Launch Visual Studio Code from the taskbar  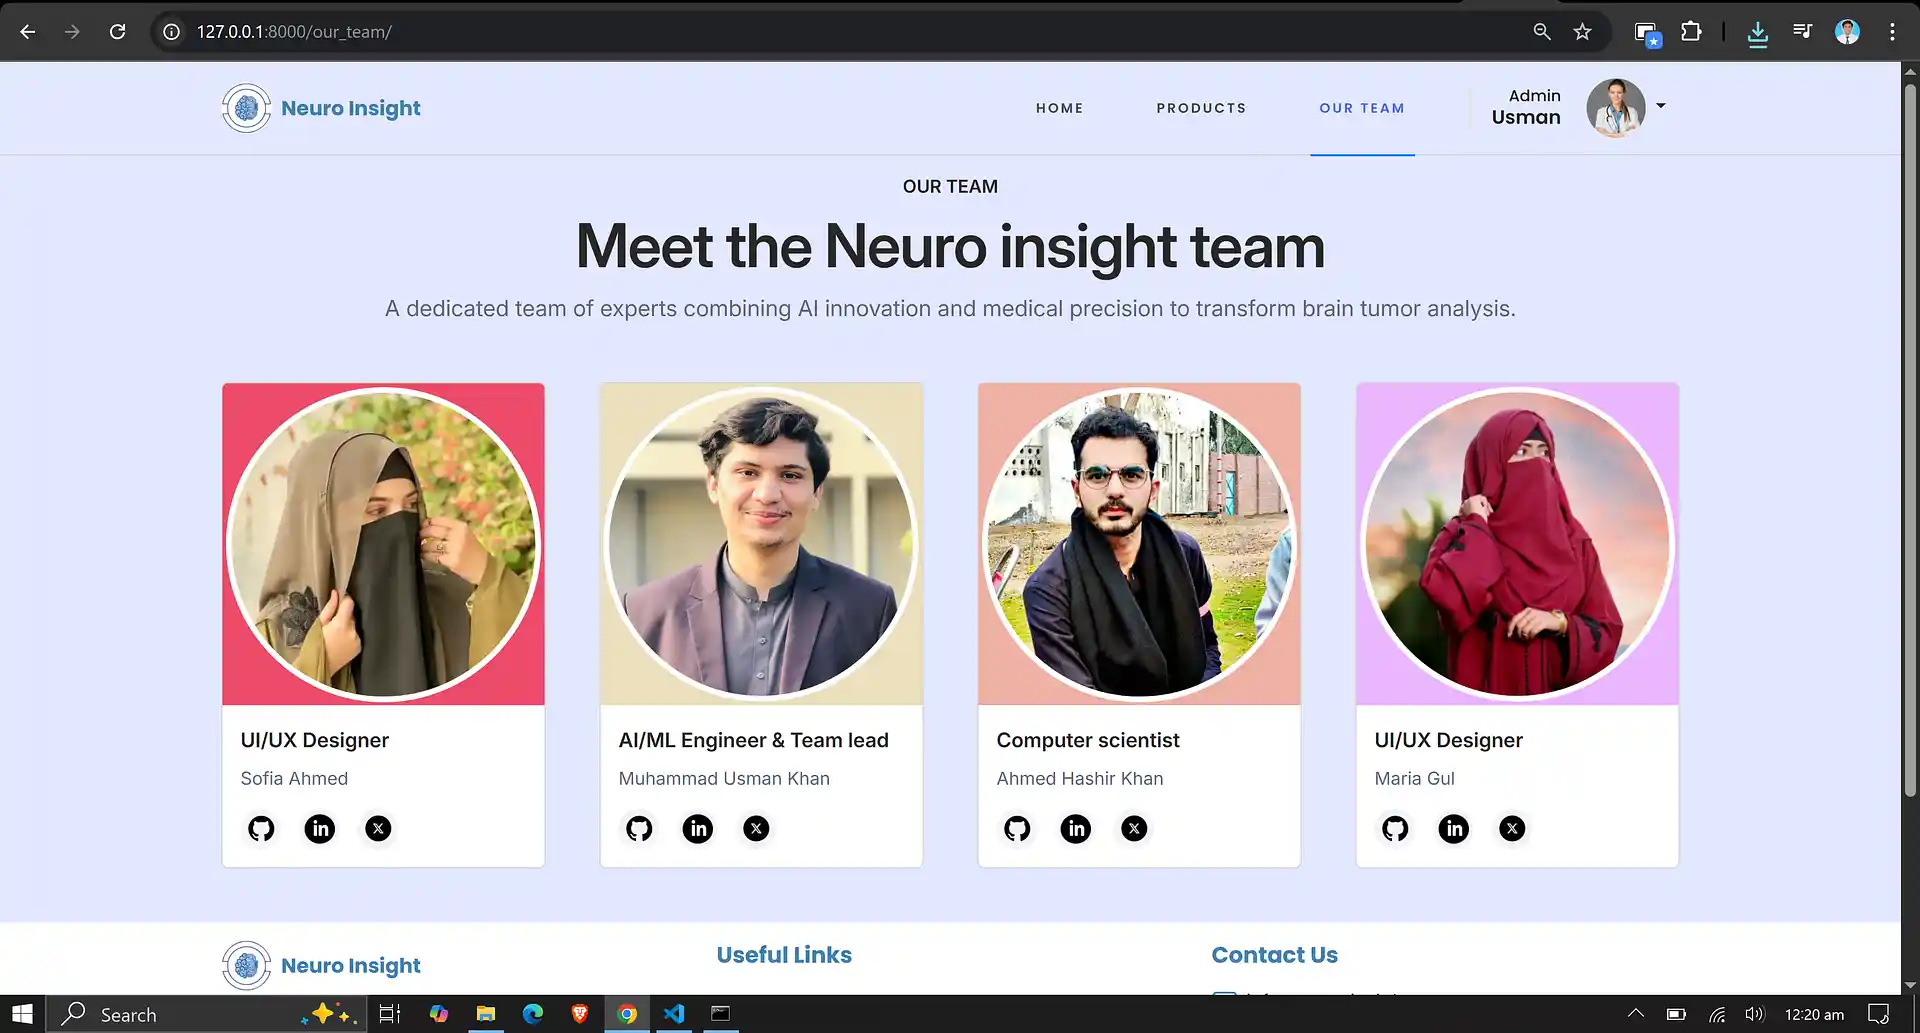[x=673, y=1014]
